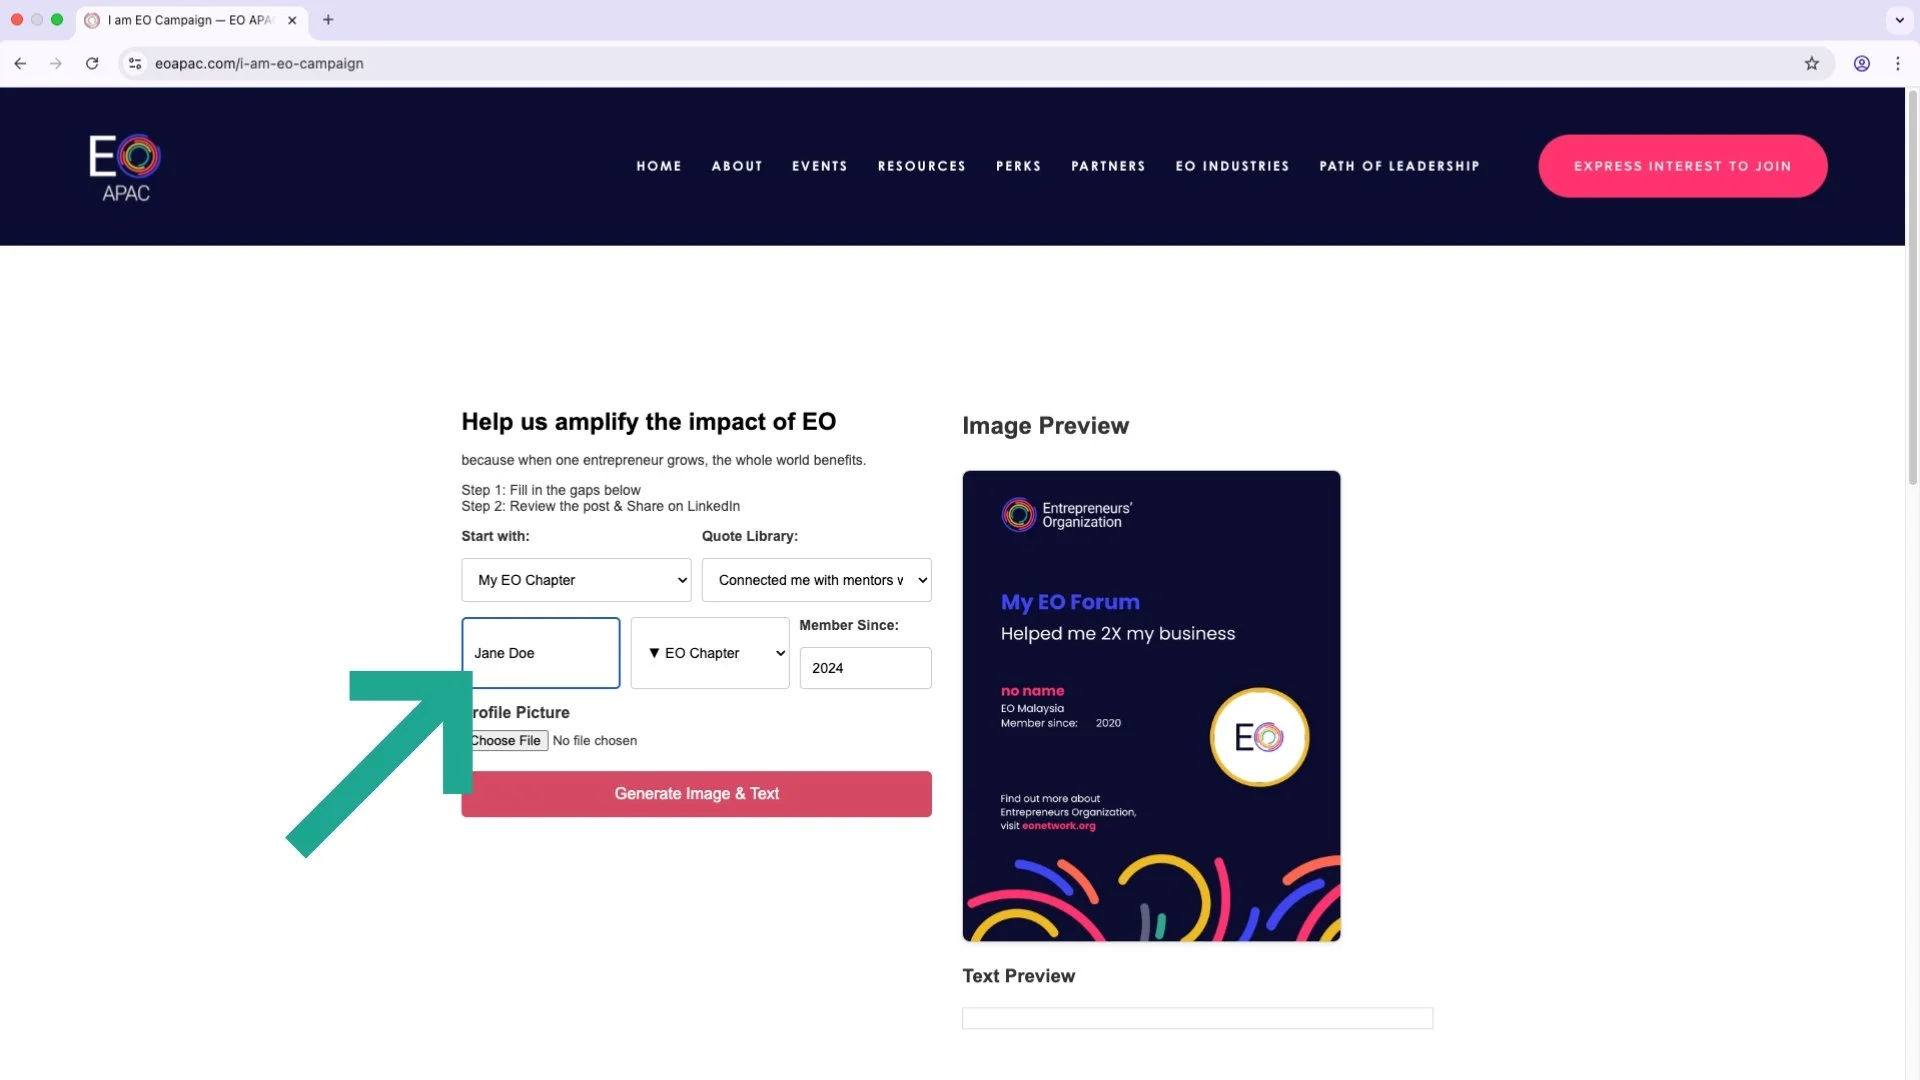Viewport: 1920px width, 1080px height.
Task: Bookmark this page with star icon
Action: [1811, 63]
